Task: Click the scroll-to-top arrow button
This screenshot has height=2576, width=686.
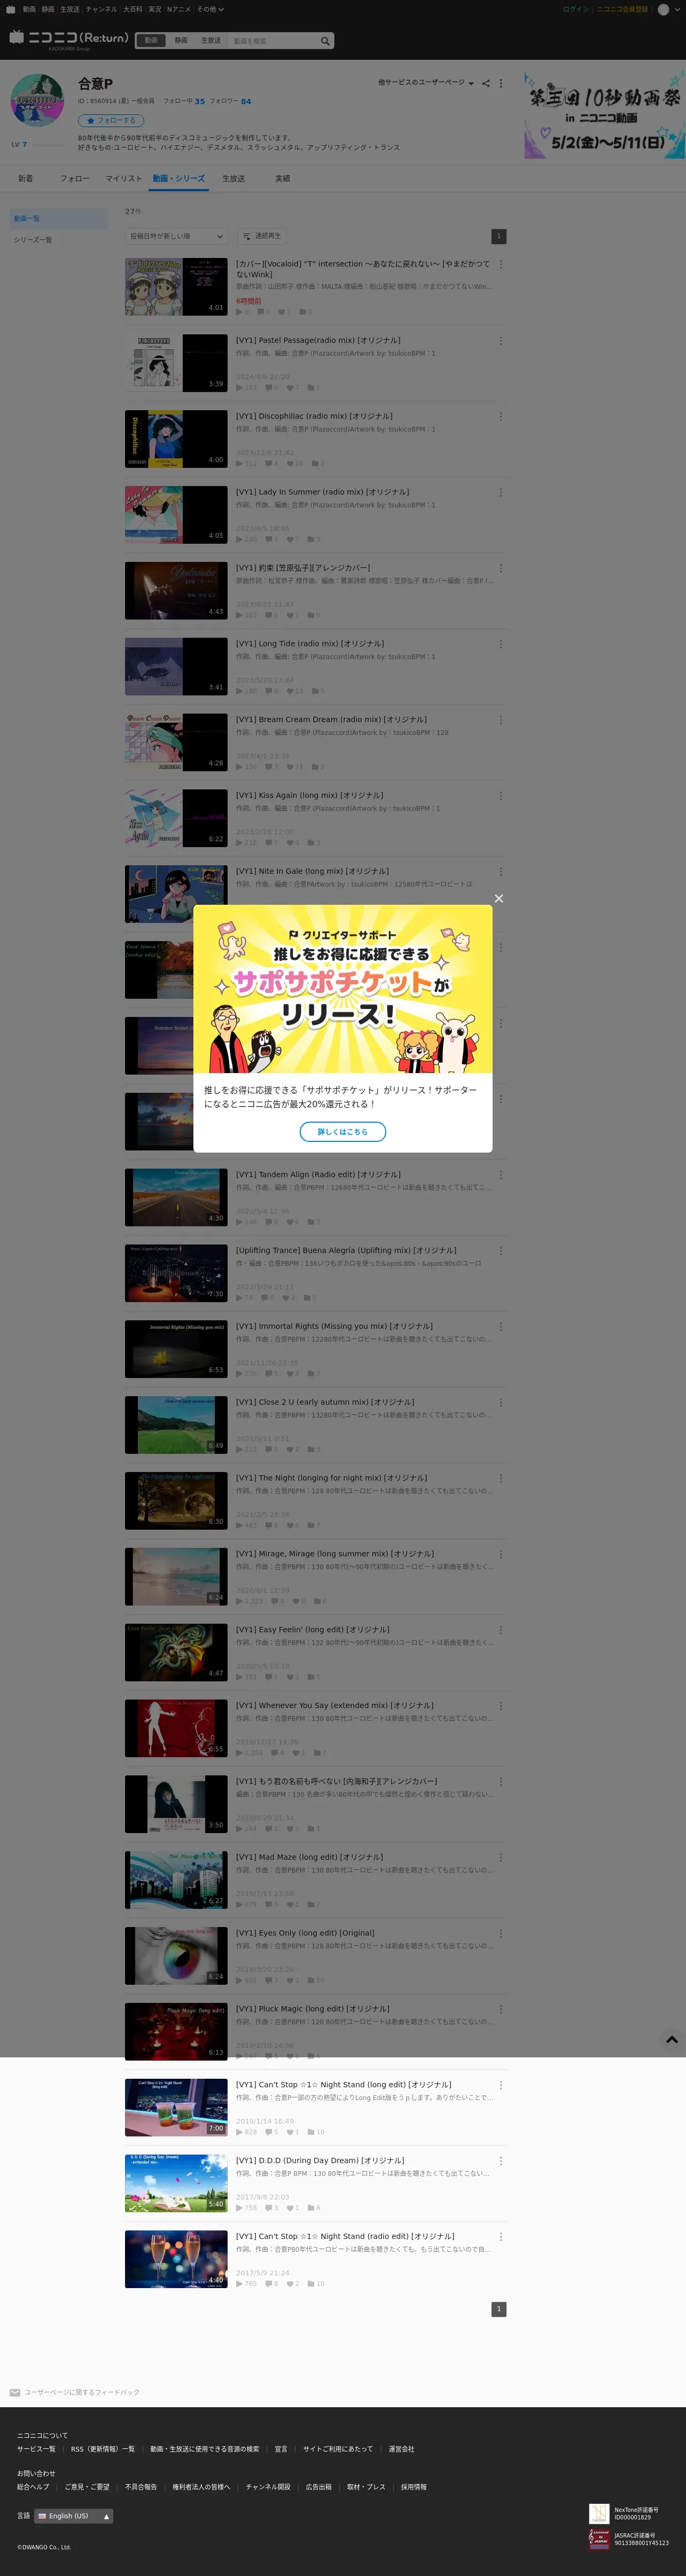Action: [x=672, y=2039]
